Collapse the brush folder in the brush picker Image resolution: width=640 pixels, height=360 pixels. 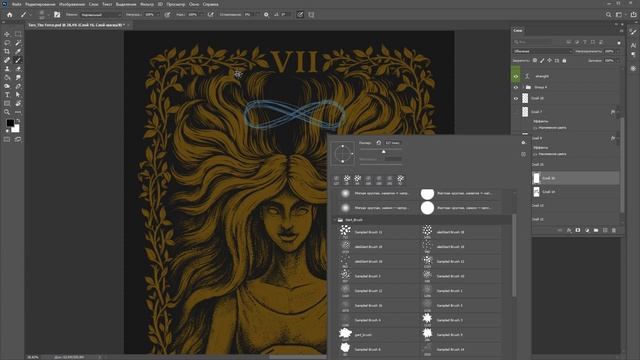pyautogui.click(x=335, y=220)
